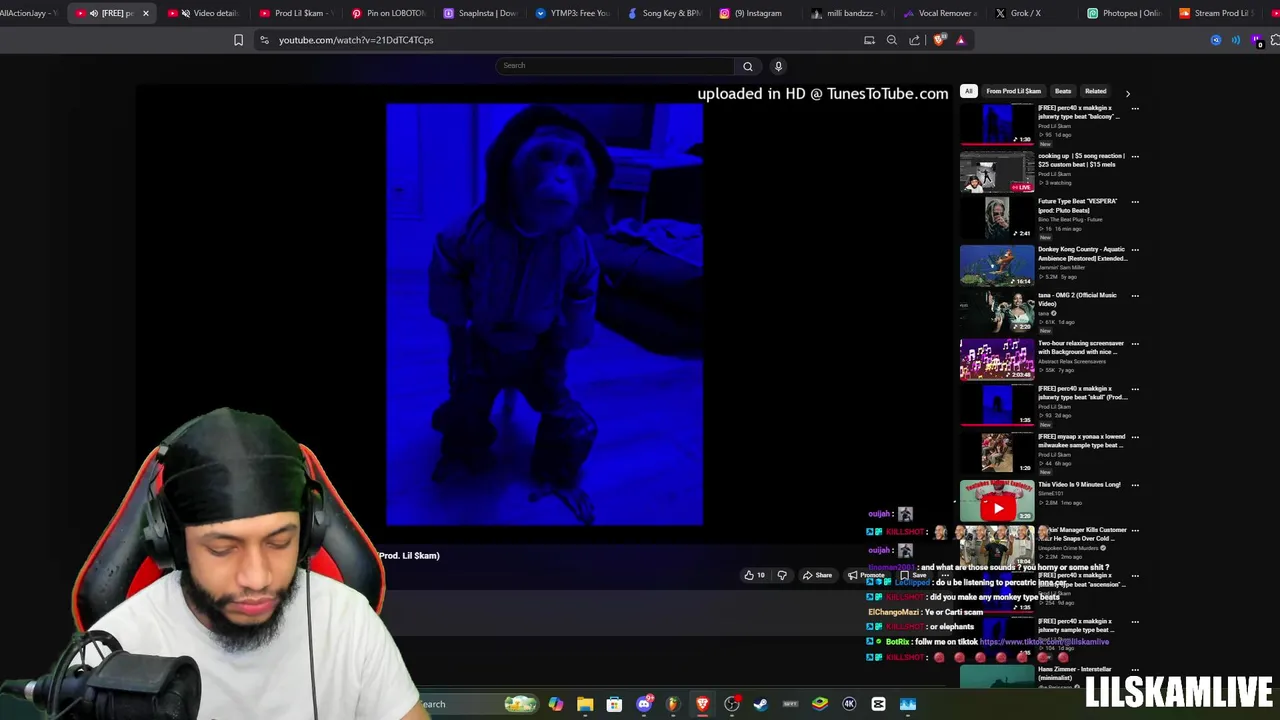Switch to the 'Video details' browser tab

coord(207,13)
